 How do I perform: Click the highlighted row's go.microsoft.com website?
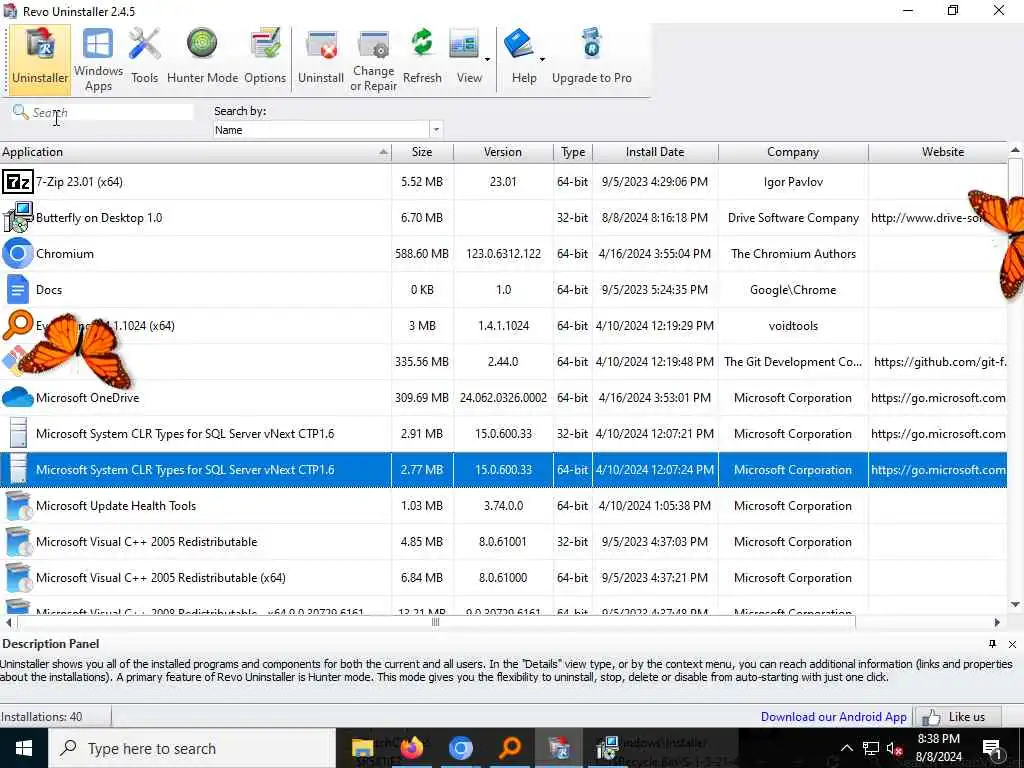(x=938, y=470)
